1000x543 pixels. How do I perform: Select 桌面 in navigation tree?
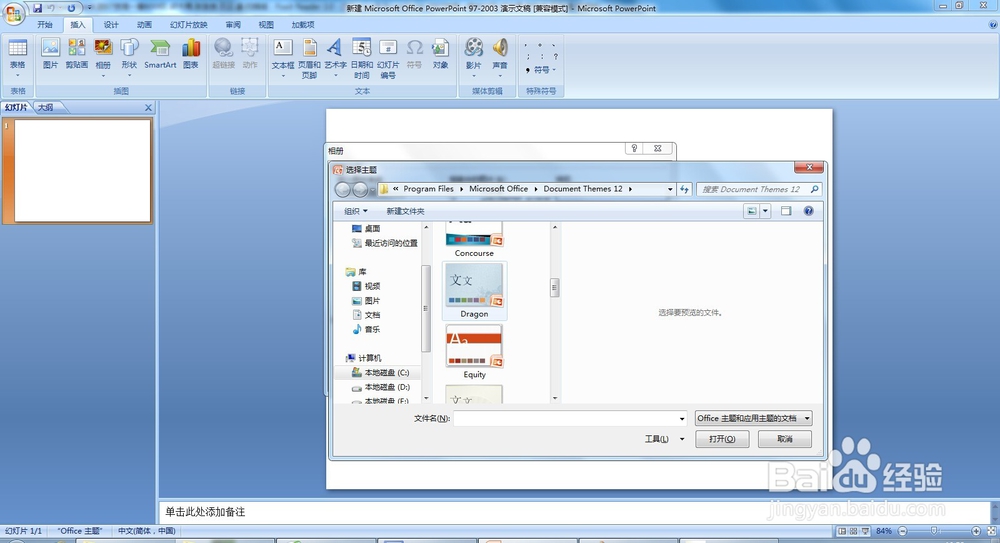[366, 228]
